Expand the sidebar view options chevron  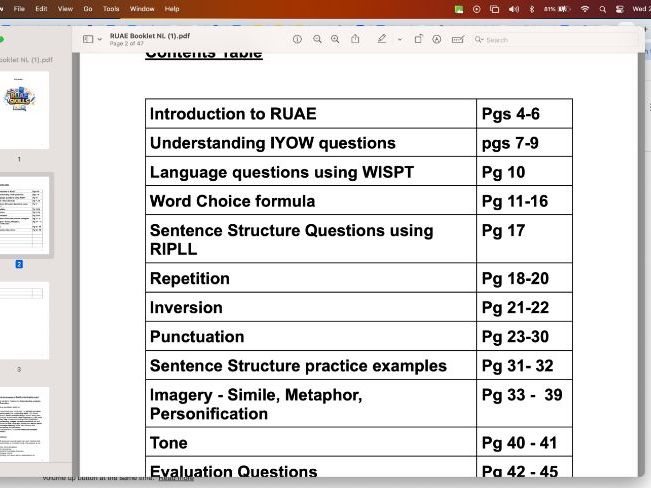(x=100, y=39)
